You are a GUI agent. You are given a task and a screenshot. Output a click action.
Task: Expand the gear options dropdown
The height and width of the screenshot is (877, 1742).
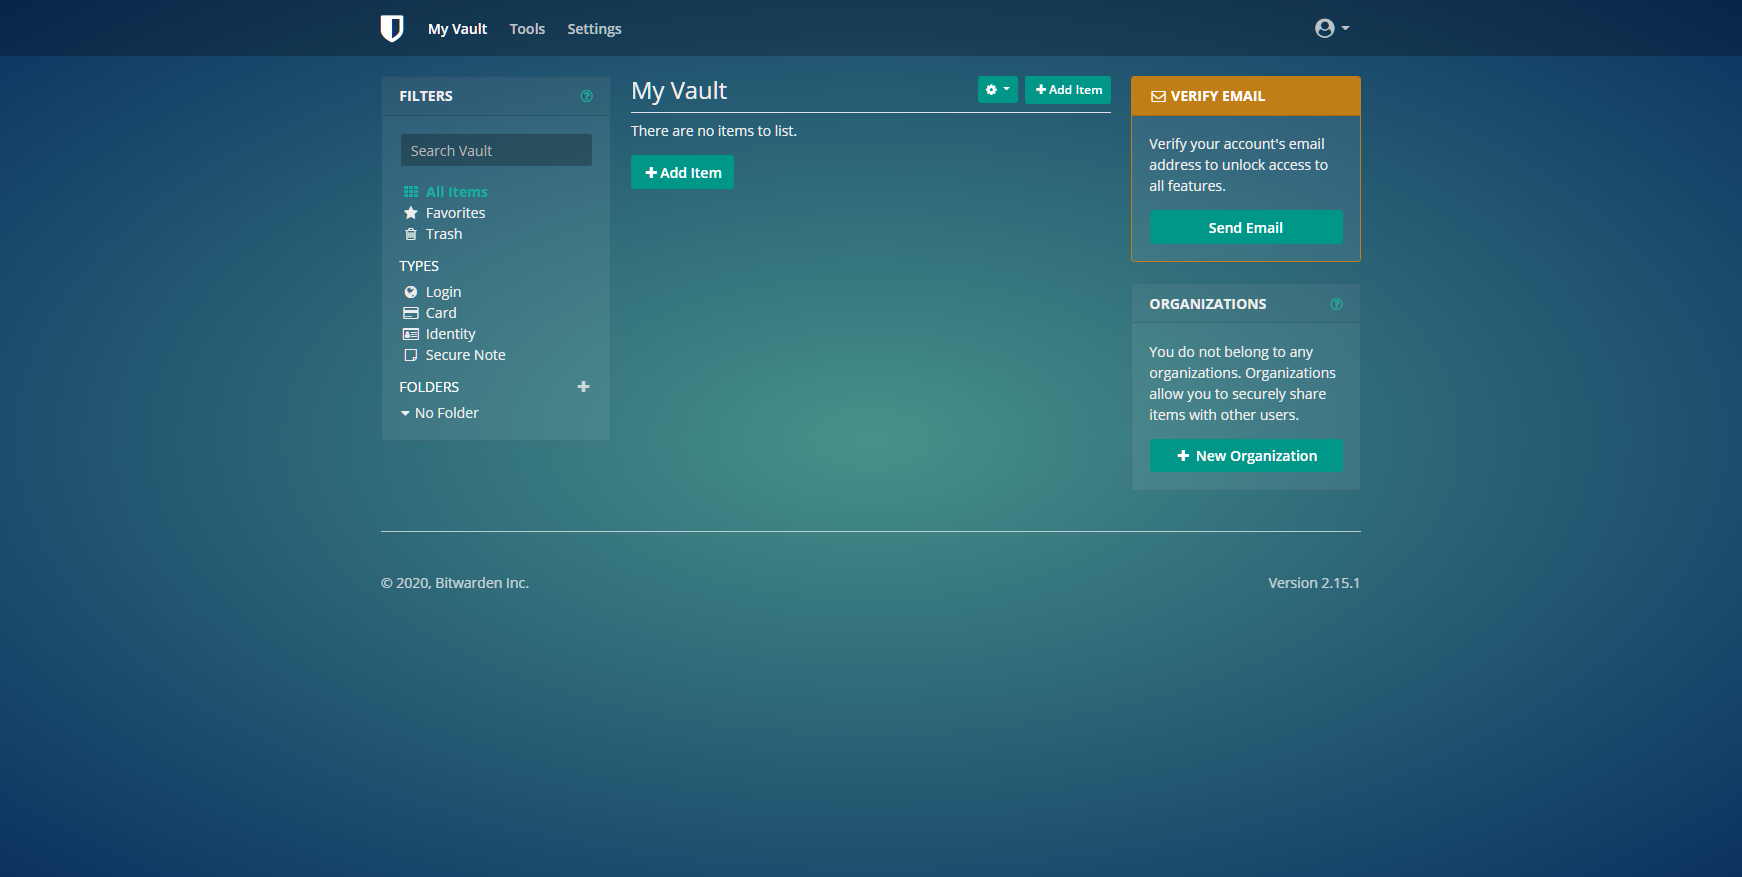coord(997,90)
